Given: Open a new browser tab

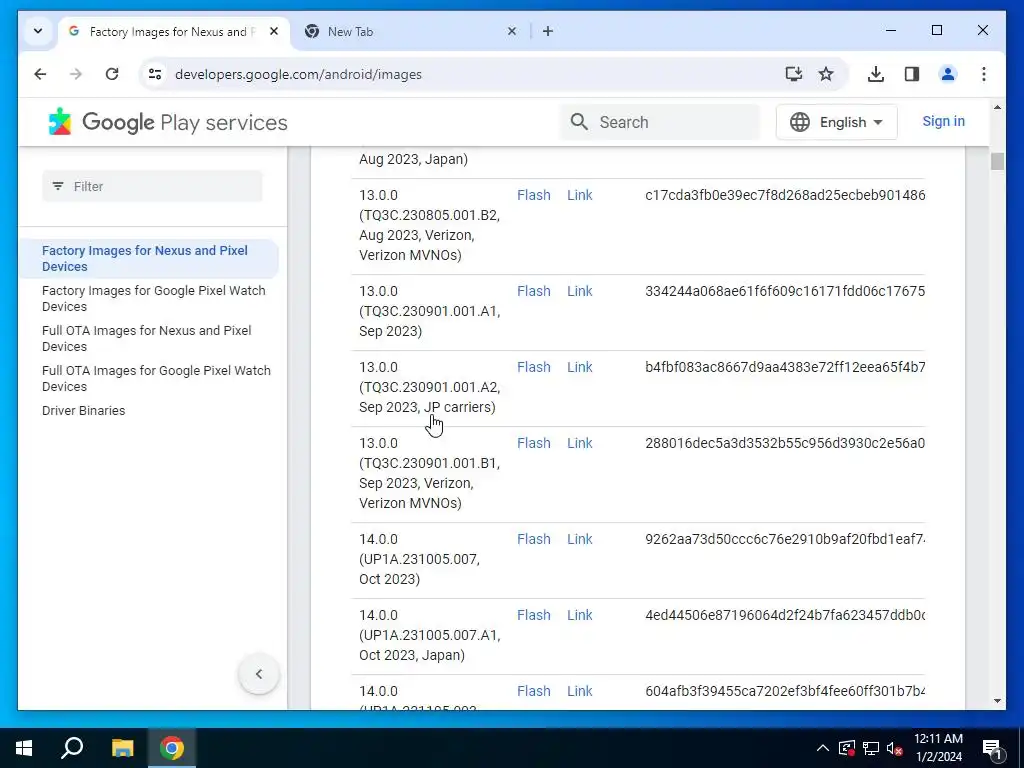Looking at the screenshot, I should [x=548, y=31].
